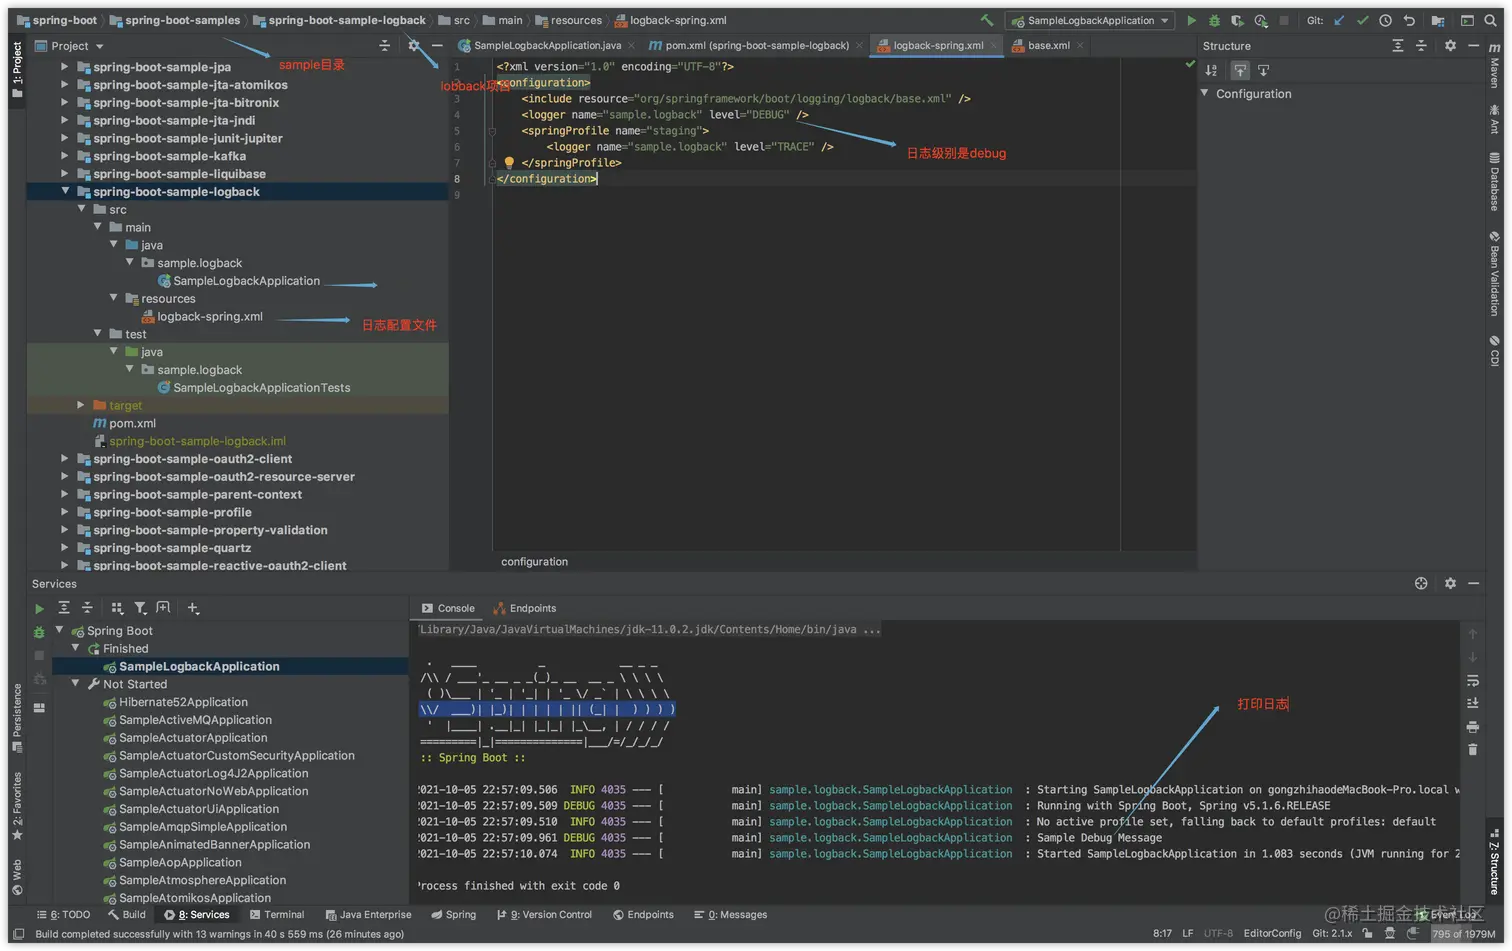This screenshot has height=951, width=1512.
Task: Toggle Autoscroll to Source in Structure
Action: (1240, 70)
